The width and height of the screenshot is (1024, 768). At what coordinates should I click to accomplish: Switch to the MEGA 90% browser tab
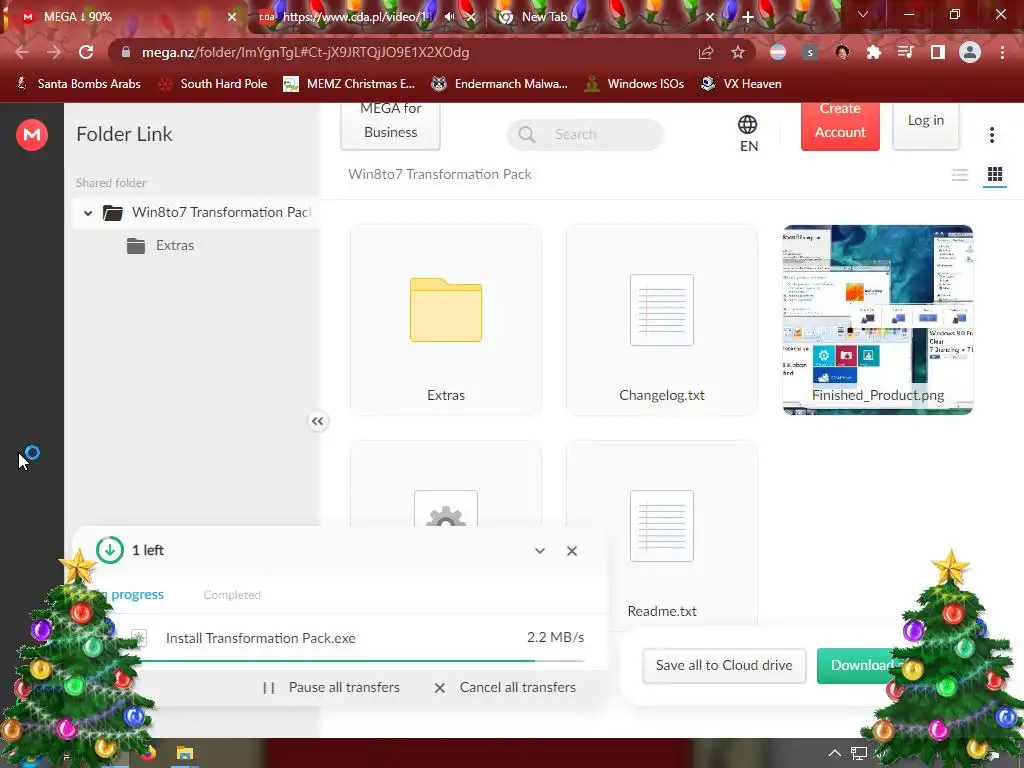[124, 17]
